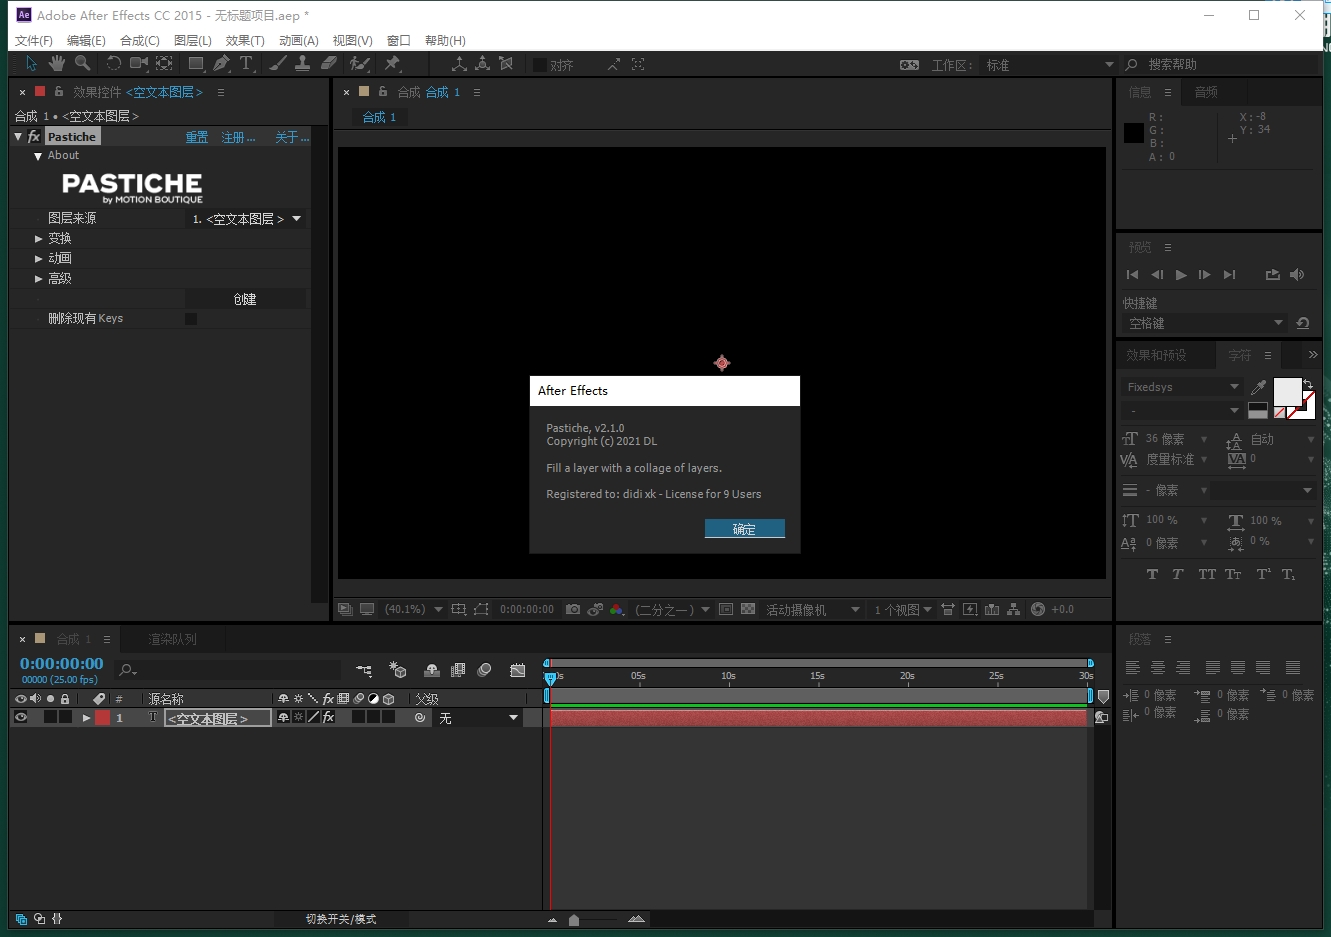This screenshot has height=937, width=1331.
Task: Select the Unified Camera tool
Action: pyautogui.click(x=139, y=63)
